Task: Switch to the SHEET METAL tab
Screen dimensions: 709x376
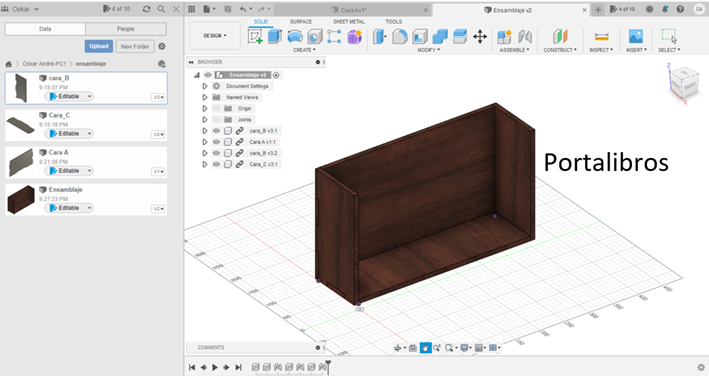Action: click(349, 21)
